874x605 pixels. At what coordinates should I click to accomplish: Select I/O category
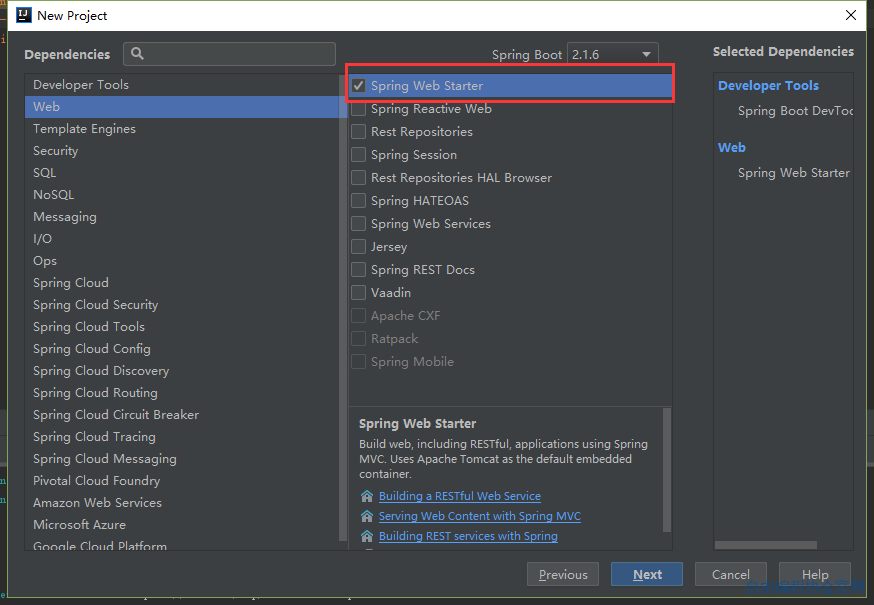click(x=182, y=239)
